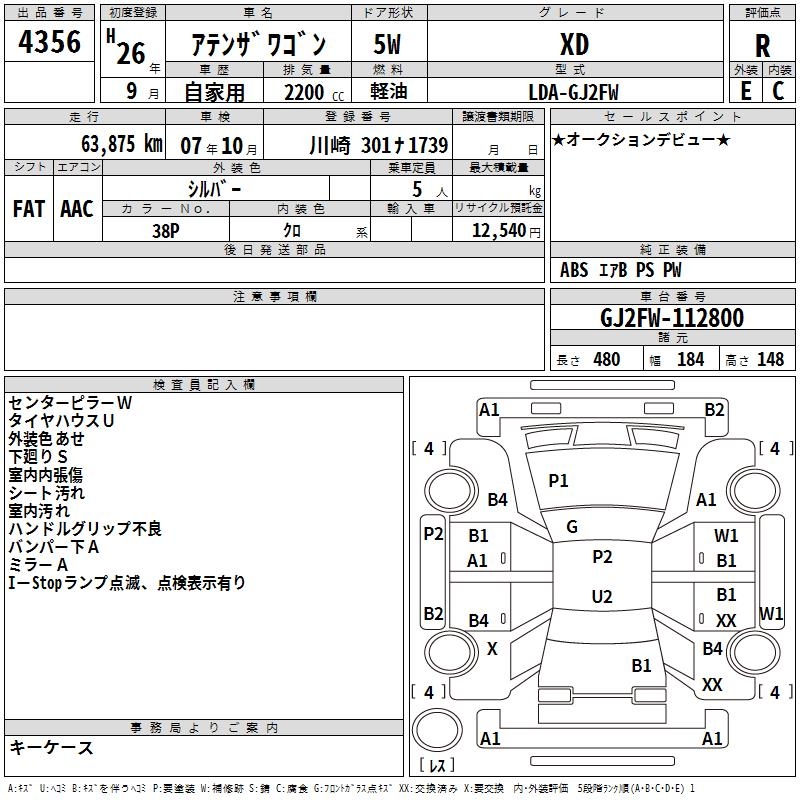Image resolution: width=800 pixels, height=800 pixels.
Task: Click the セールスポイント header
Action: click(672, 116)
